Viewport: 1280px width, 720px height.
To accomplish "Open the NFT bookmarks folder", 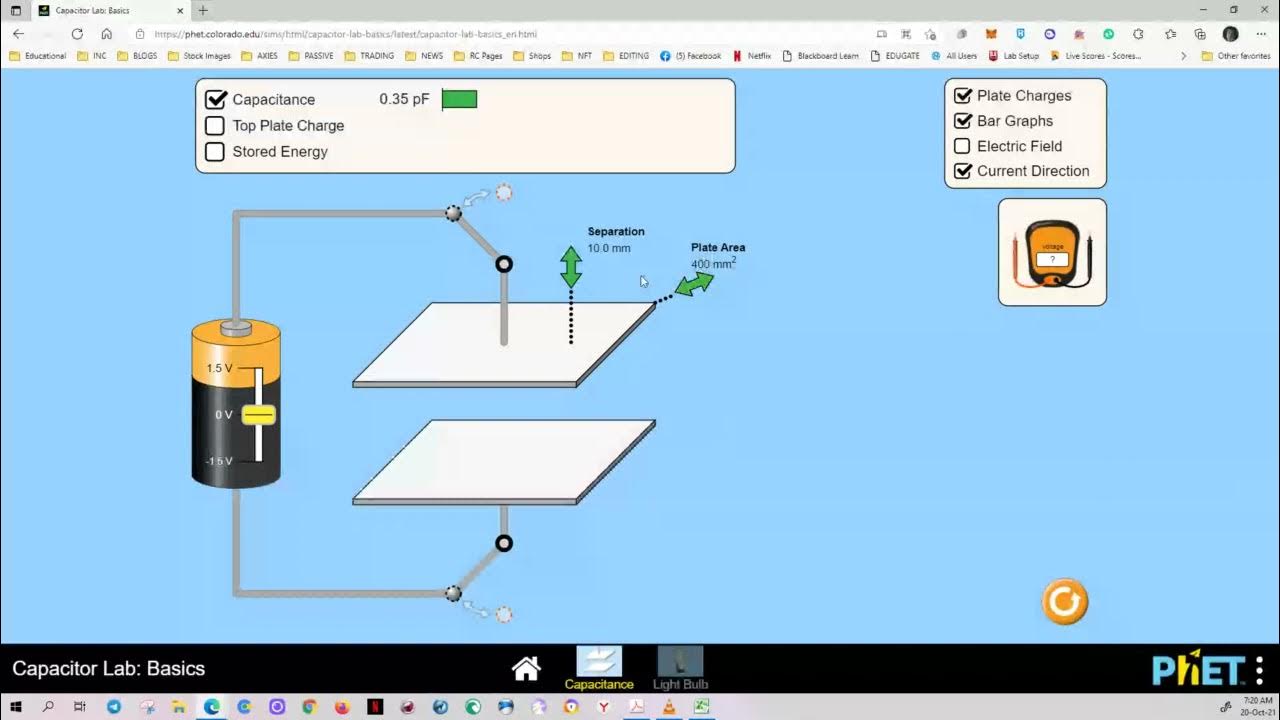I will click(x=577, y=56).
